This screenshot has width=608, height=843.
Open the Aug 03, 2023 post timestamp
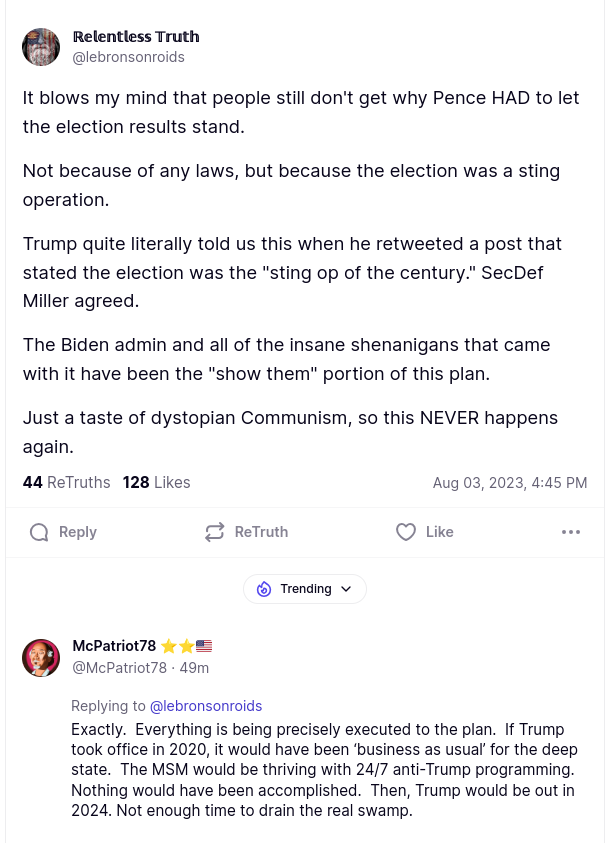click(509, 483)
